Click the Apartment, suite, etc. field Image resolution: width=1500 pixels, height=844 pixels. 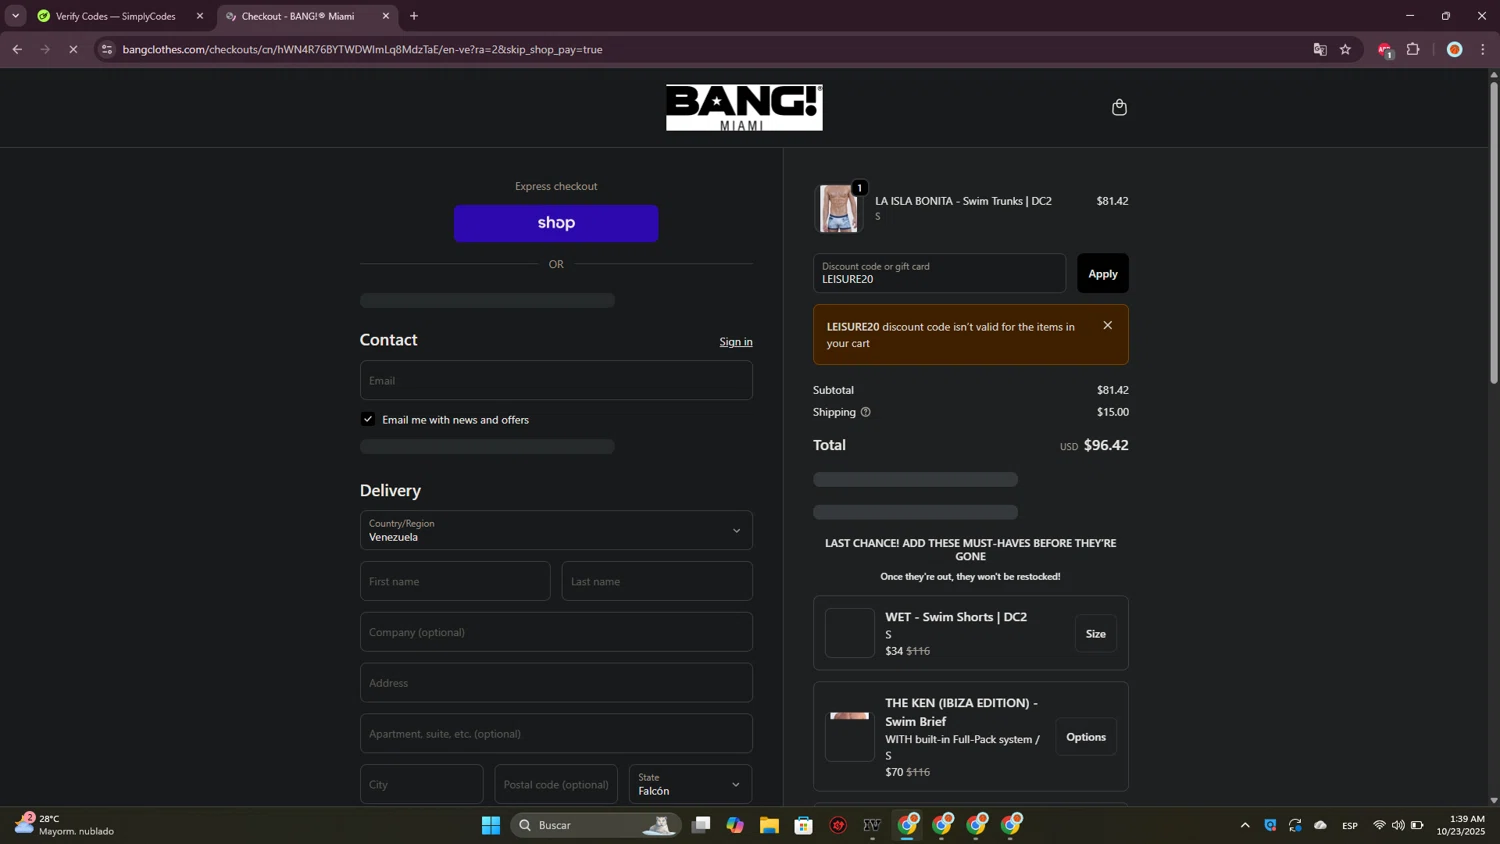[x=556, y=734]
